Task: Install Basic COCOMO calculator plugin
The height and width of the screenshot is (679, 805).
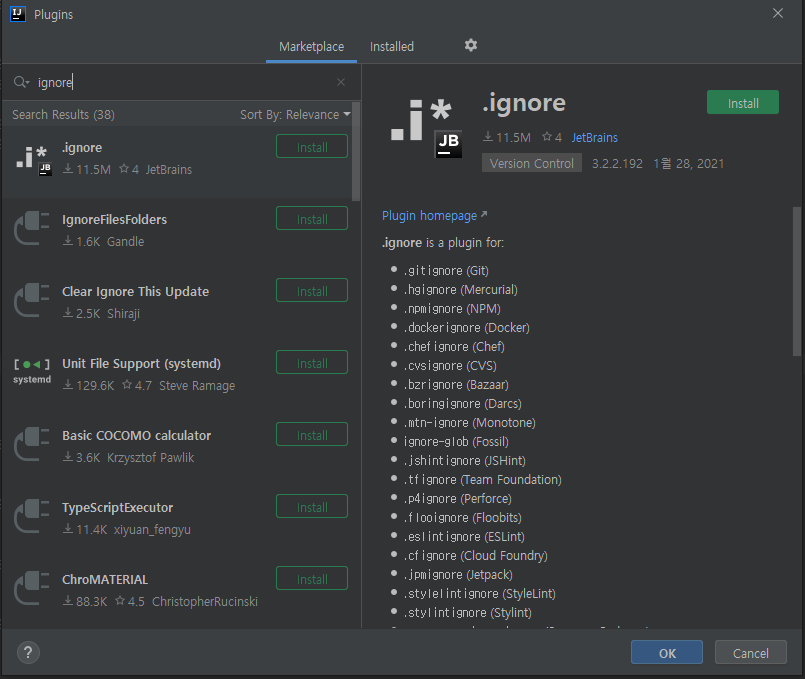Action: pos(312,435)
